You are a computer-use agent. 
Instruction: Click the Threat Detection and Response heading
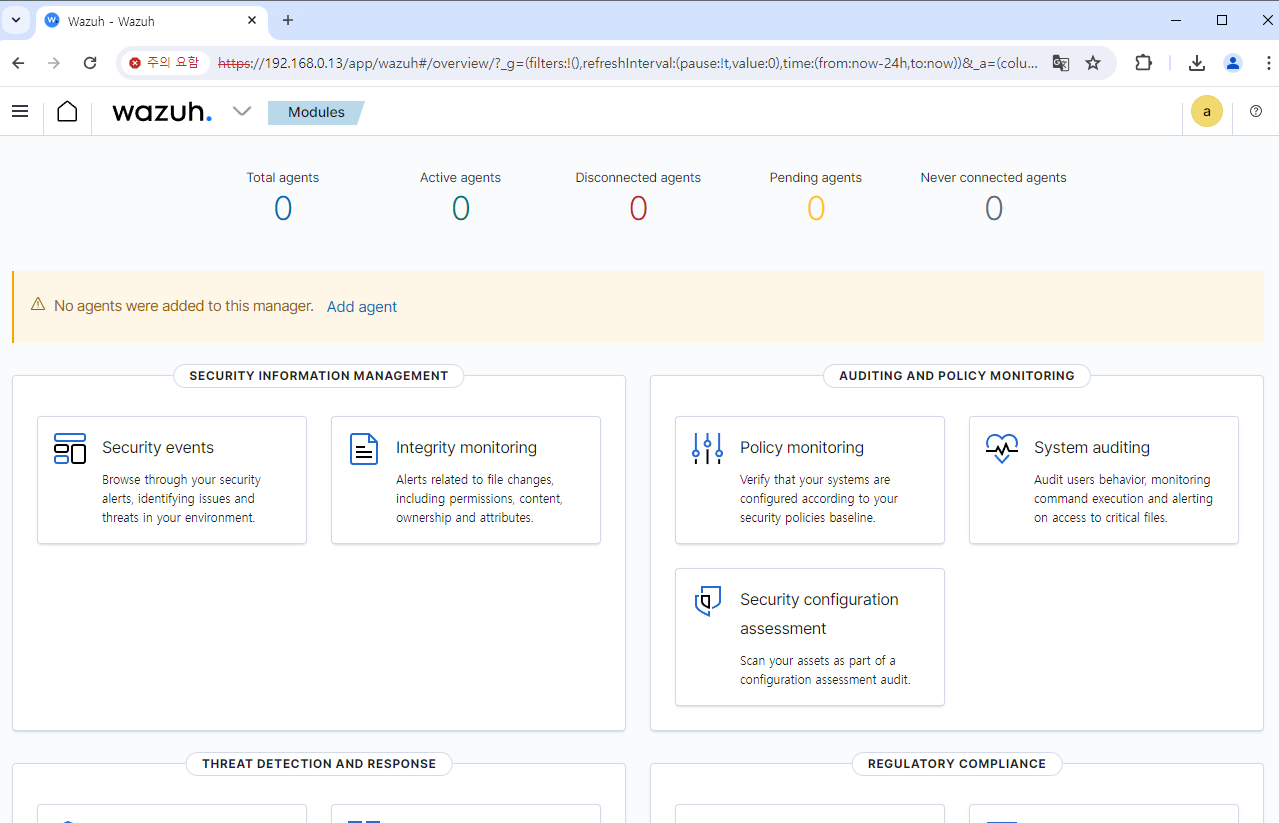coord(319,764)
